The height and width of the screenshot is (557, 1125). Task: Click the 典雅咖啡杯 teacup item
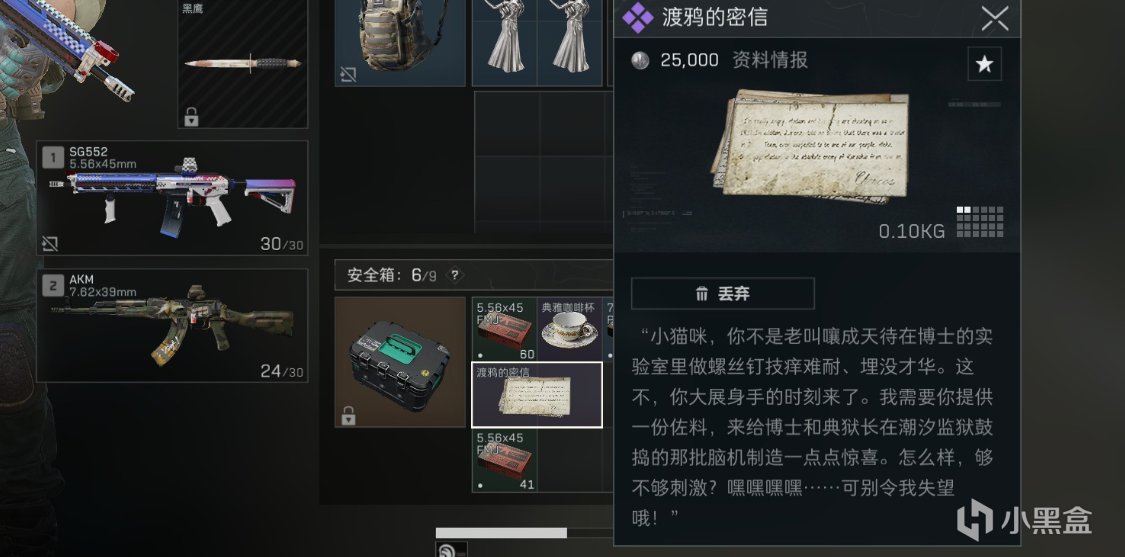click(x=569, y=329)
